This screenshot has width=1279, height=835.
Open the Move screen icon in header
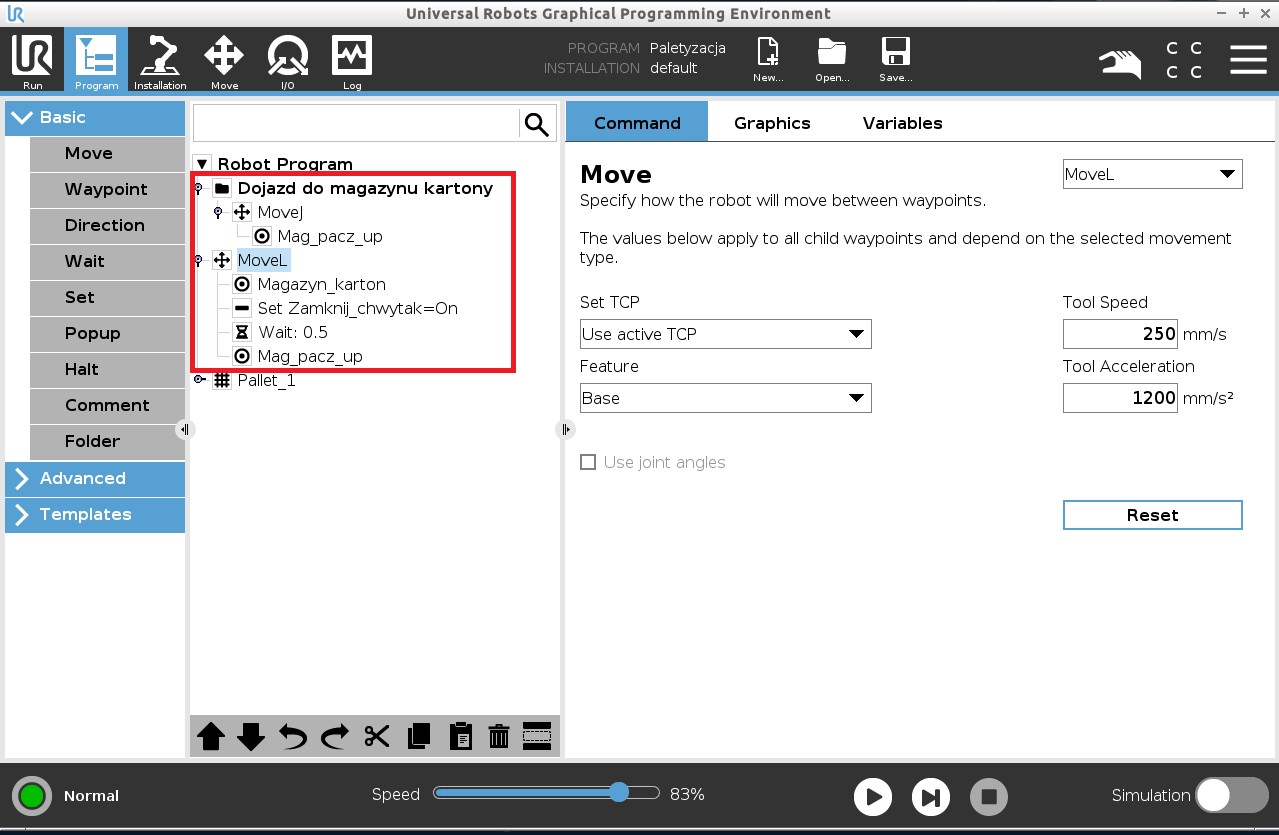coord(224,61)
